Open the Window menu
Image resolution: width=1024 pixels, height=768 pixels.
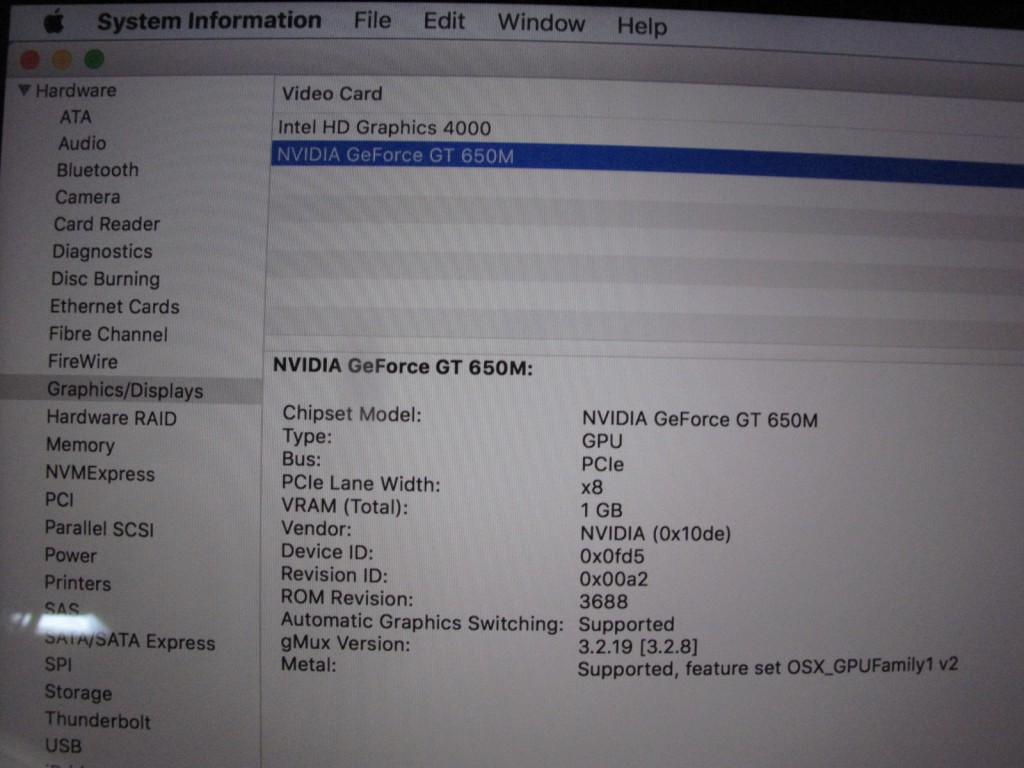(541, 24)
